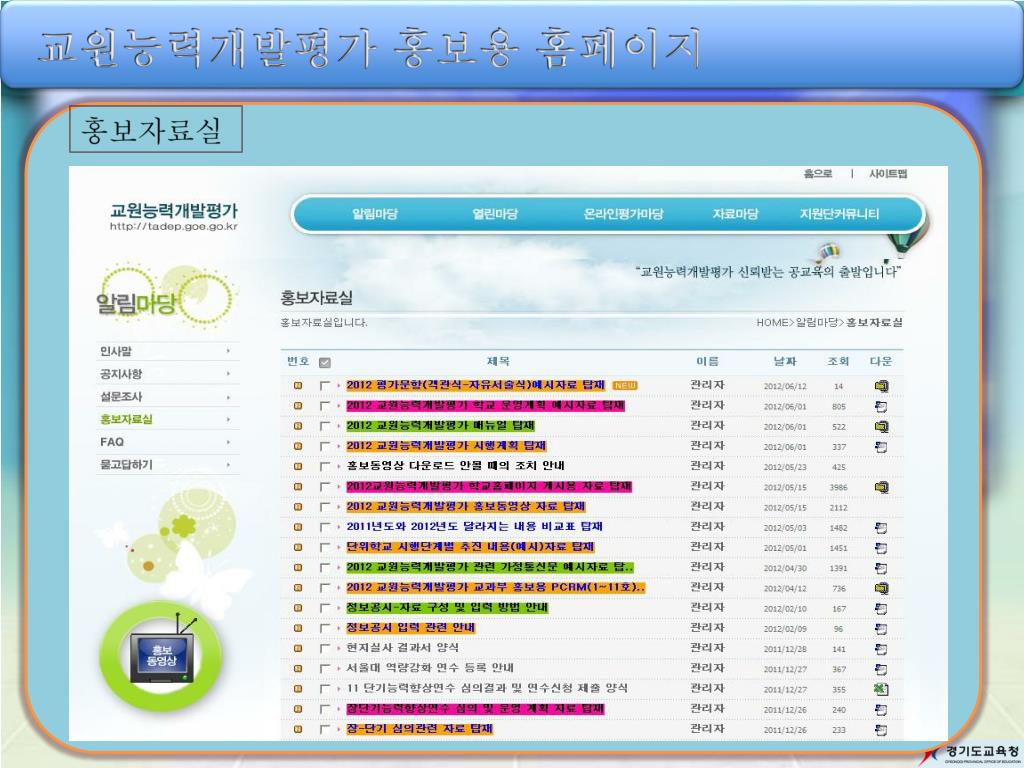
Task: Click the 알림마당 breadcrumb link
Action: click(x=816, y=323)
